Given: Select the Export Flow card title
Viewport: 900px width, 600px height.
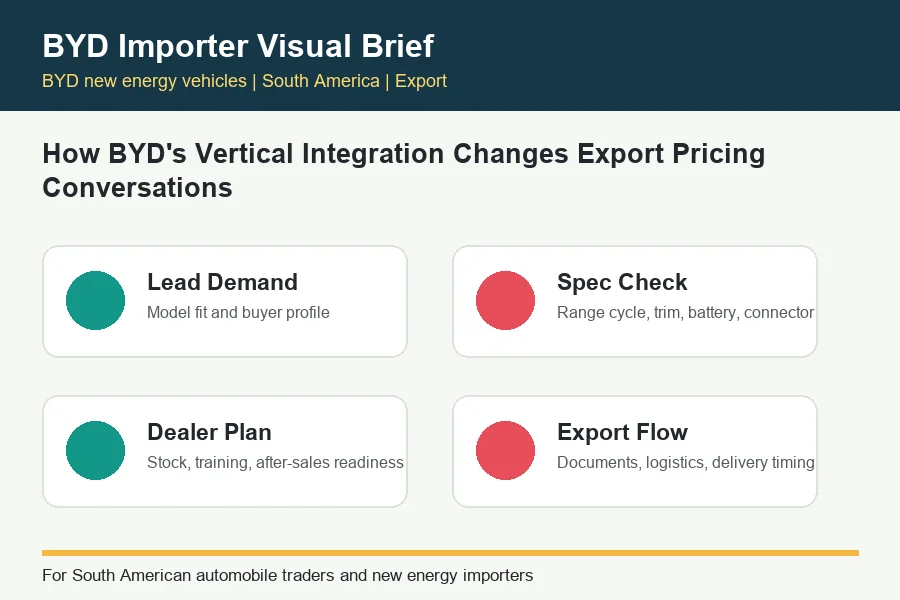Looking at the screenshot, I should click(x=622, y=432).
